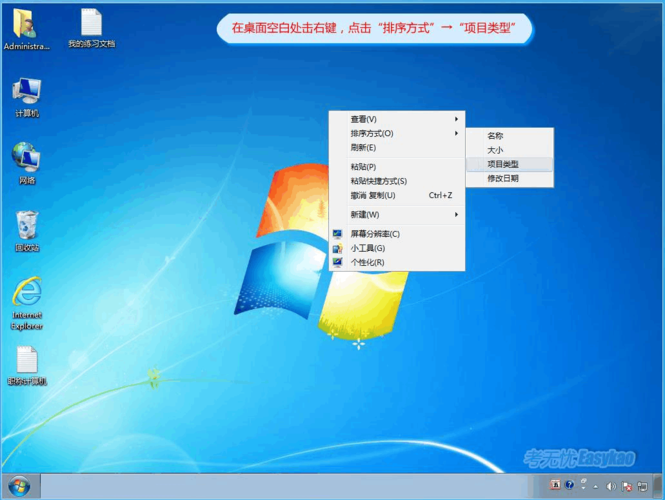Sort by 修改日期 in submenu
This screenshot has width=665, height=500.
[x=509, y=179]
